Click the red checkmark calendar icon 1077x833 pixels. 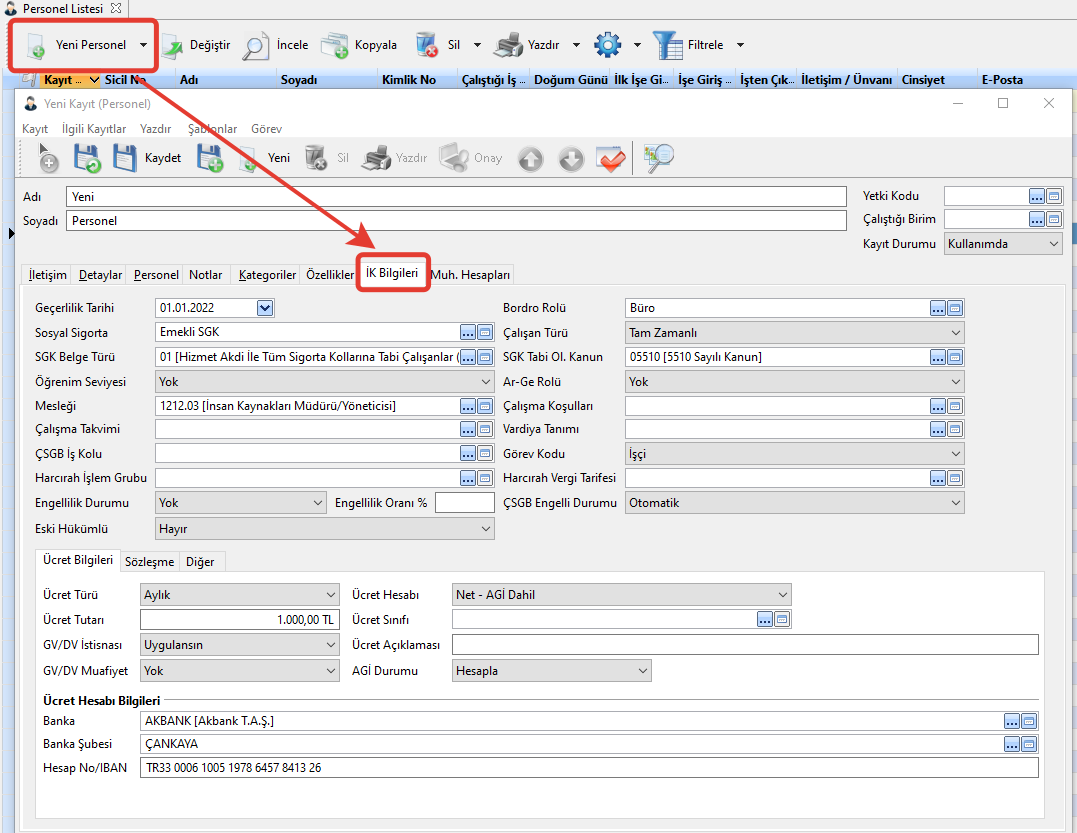pos(610,158)
